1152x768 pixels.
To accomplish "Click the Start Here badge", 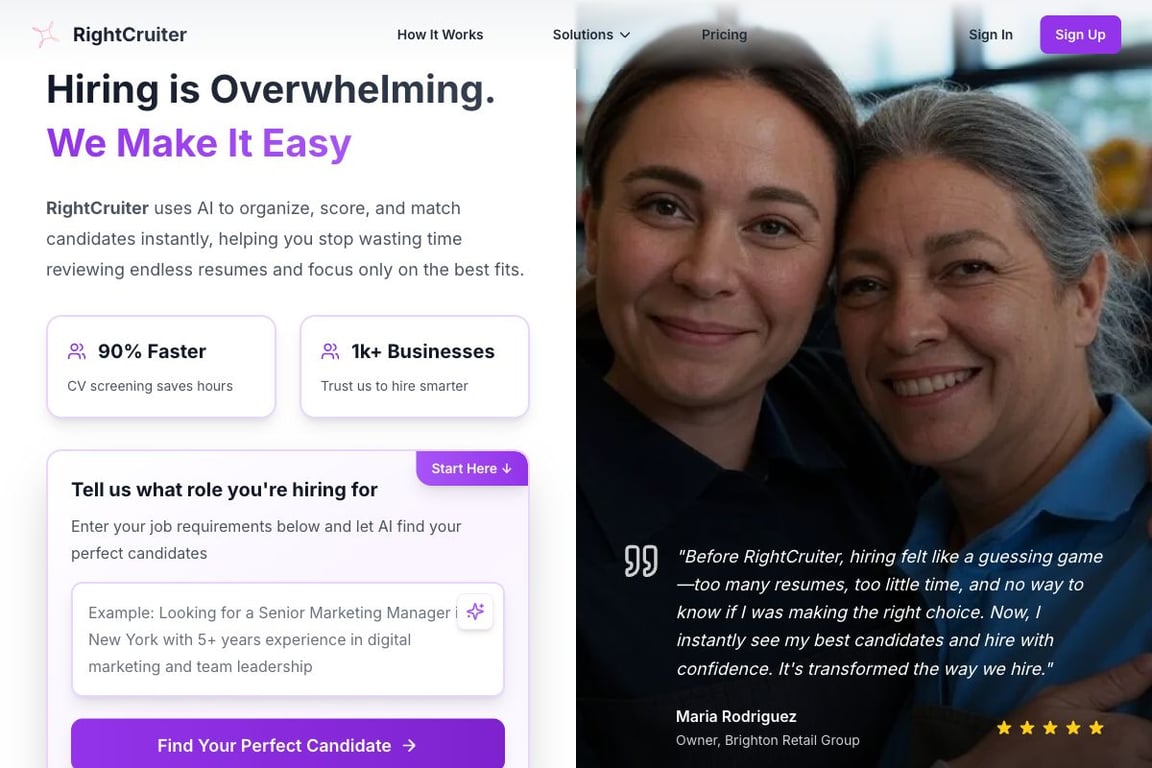I will [x=472, y=468].
